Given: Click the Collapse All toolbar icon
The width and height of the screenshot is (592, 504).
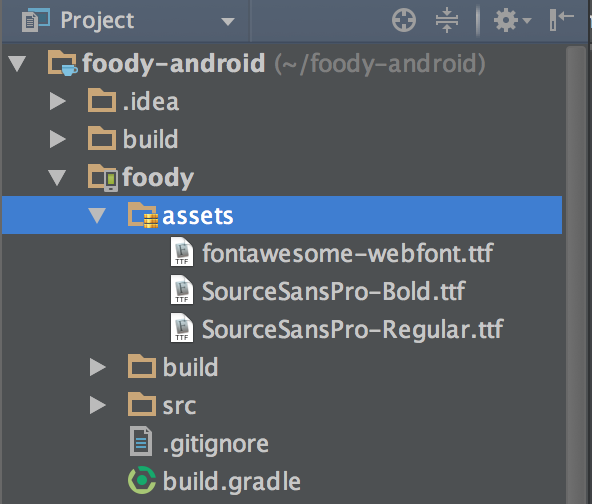Looking at the screenshot, I should coord(447,20).
